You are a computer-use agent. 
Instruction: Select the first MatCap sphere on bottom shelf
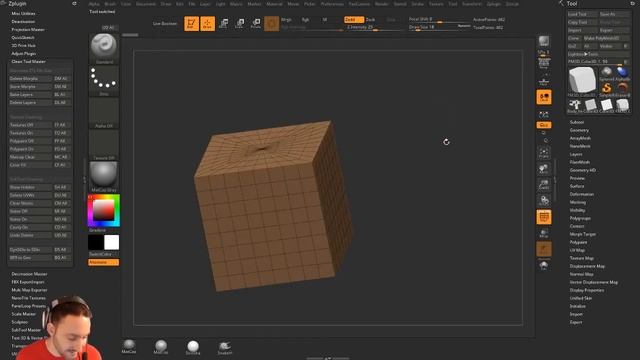[129, 347]
